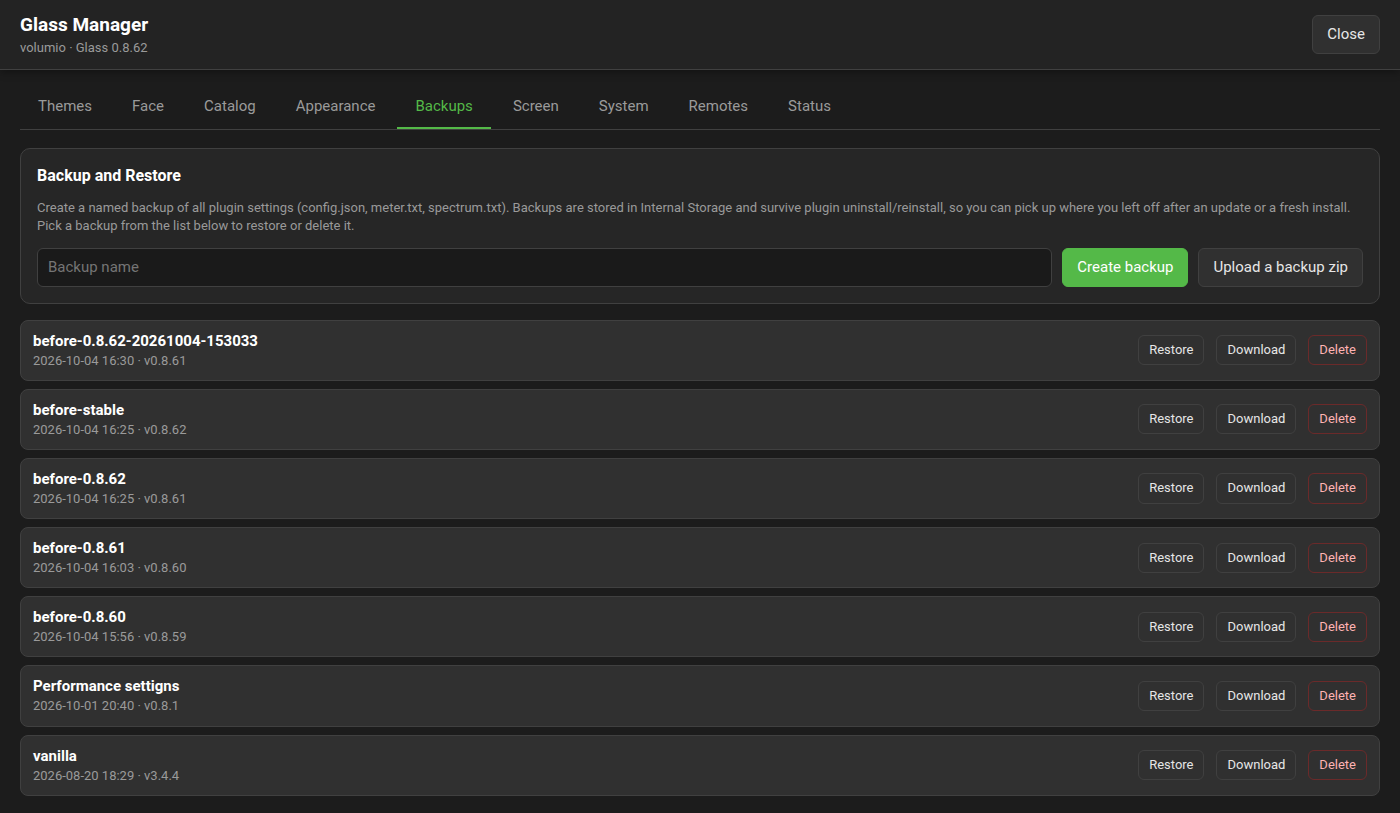Delete the before-0.8.60 backup

1337,627
